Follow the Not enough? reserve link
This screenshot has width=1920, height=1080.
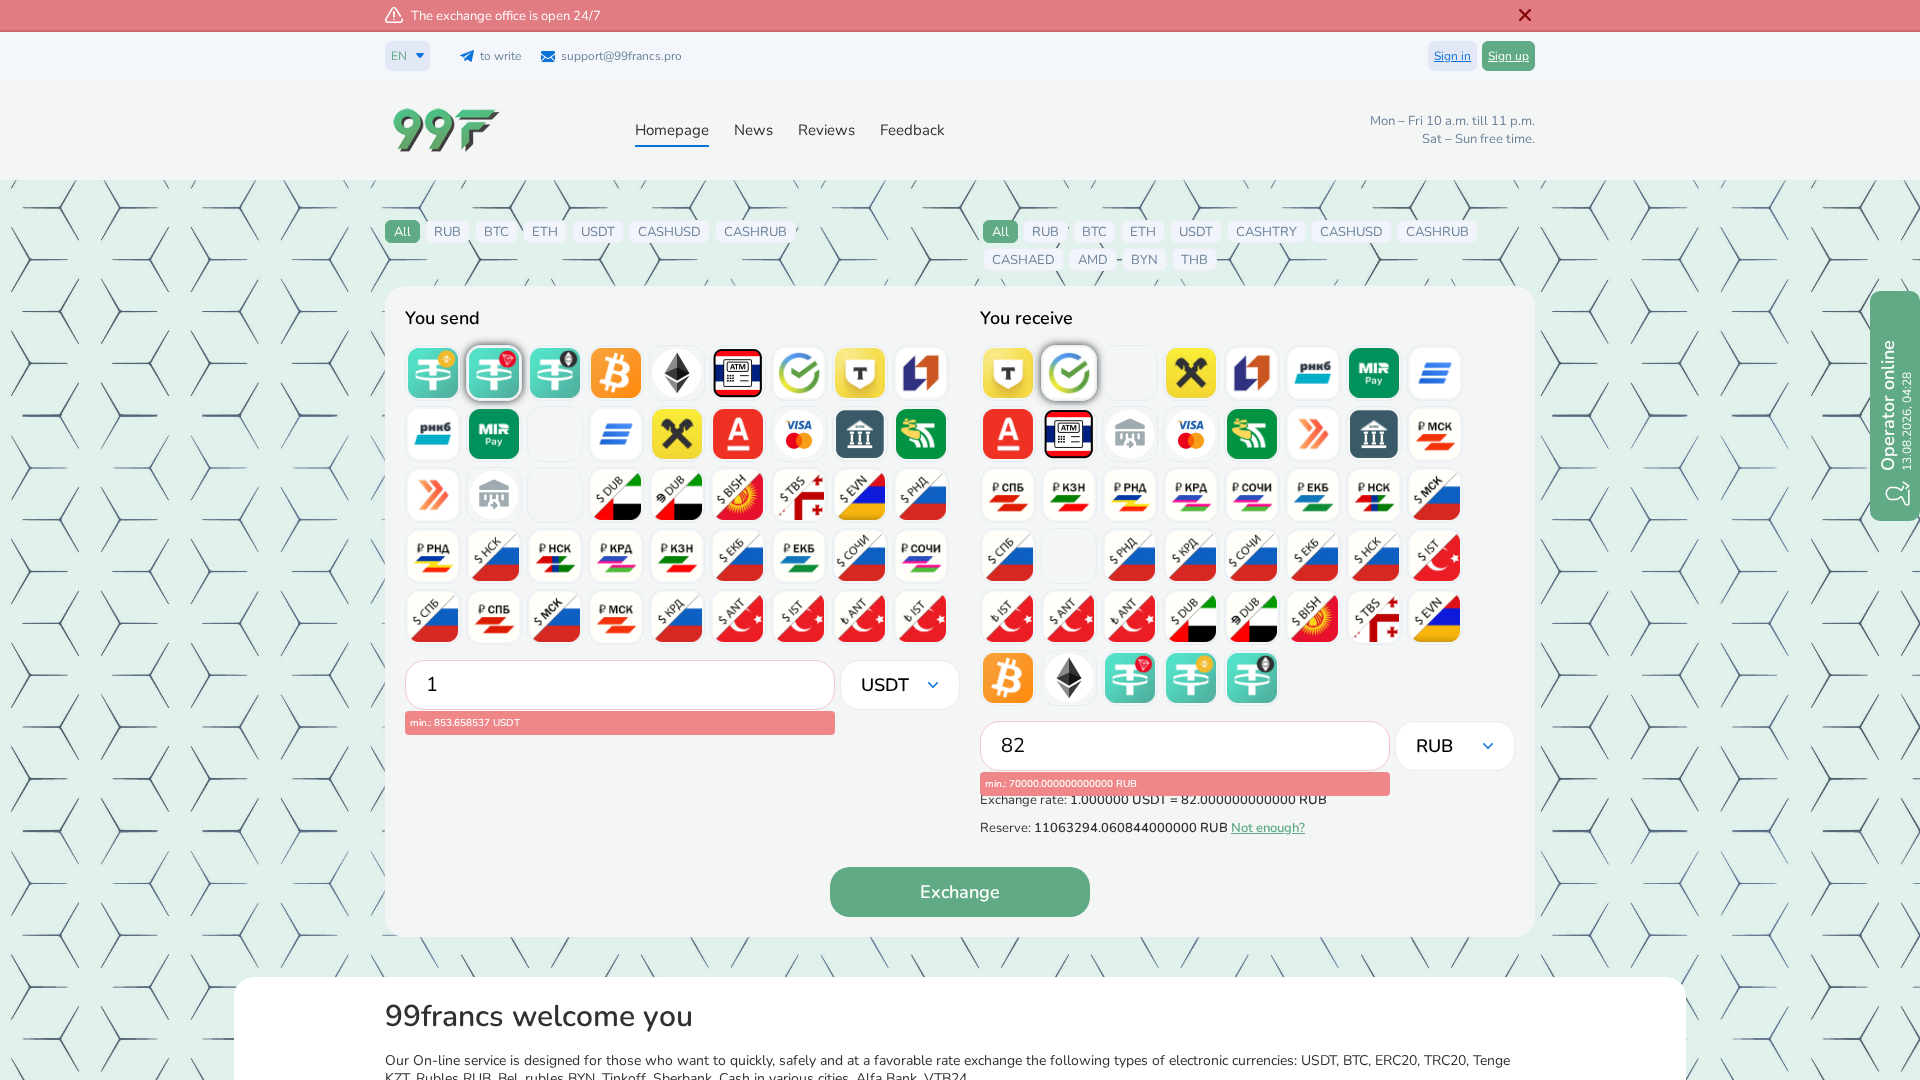pyautogui.click(x=1267, y=828)
